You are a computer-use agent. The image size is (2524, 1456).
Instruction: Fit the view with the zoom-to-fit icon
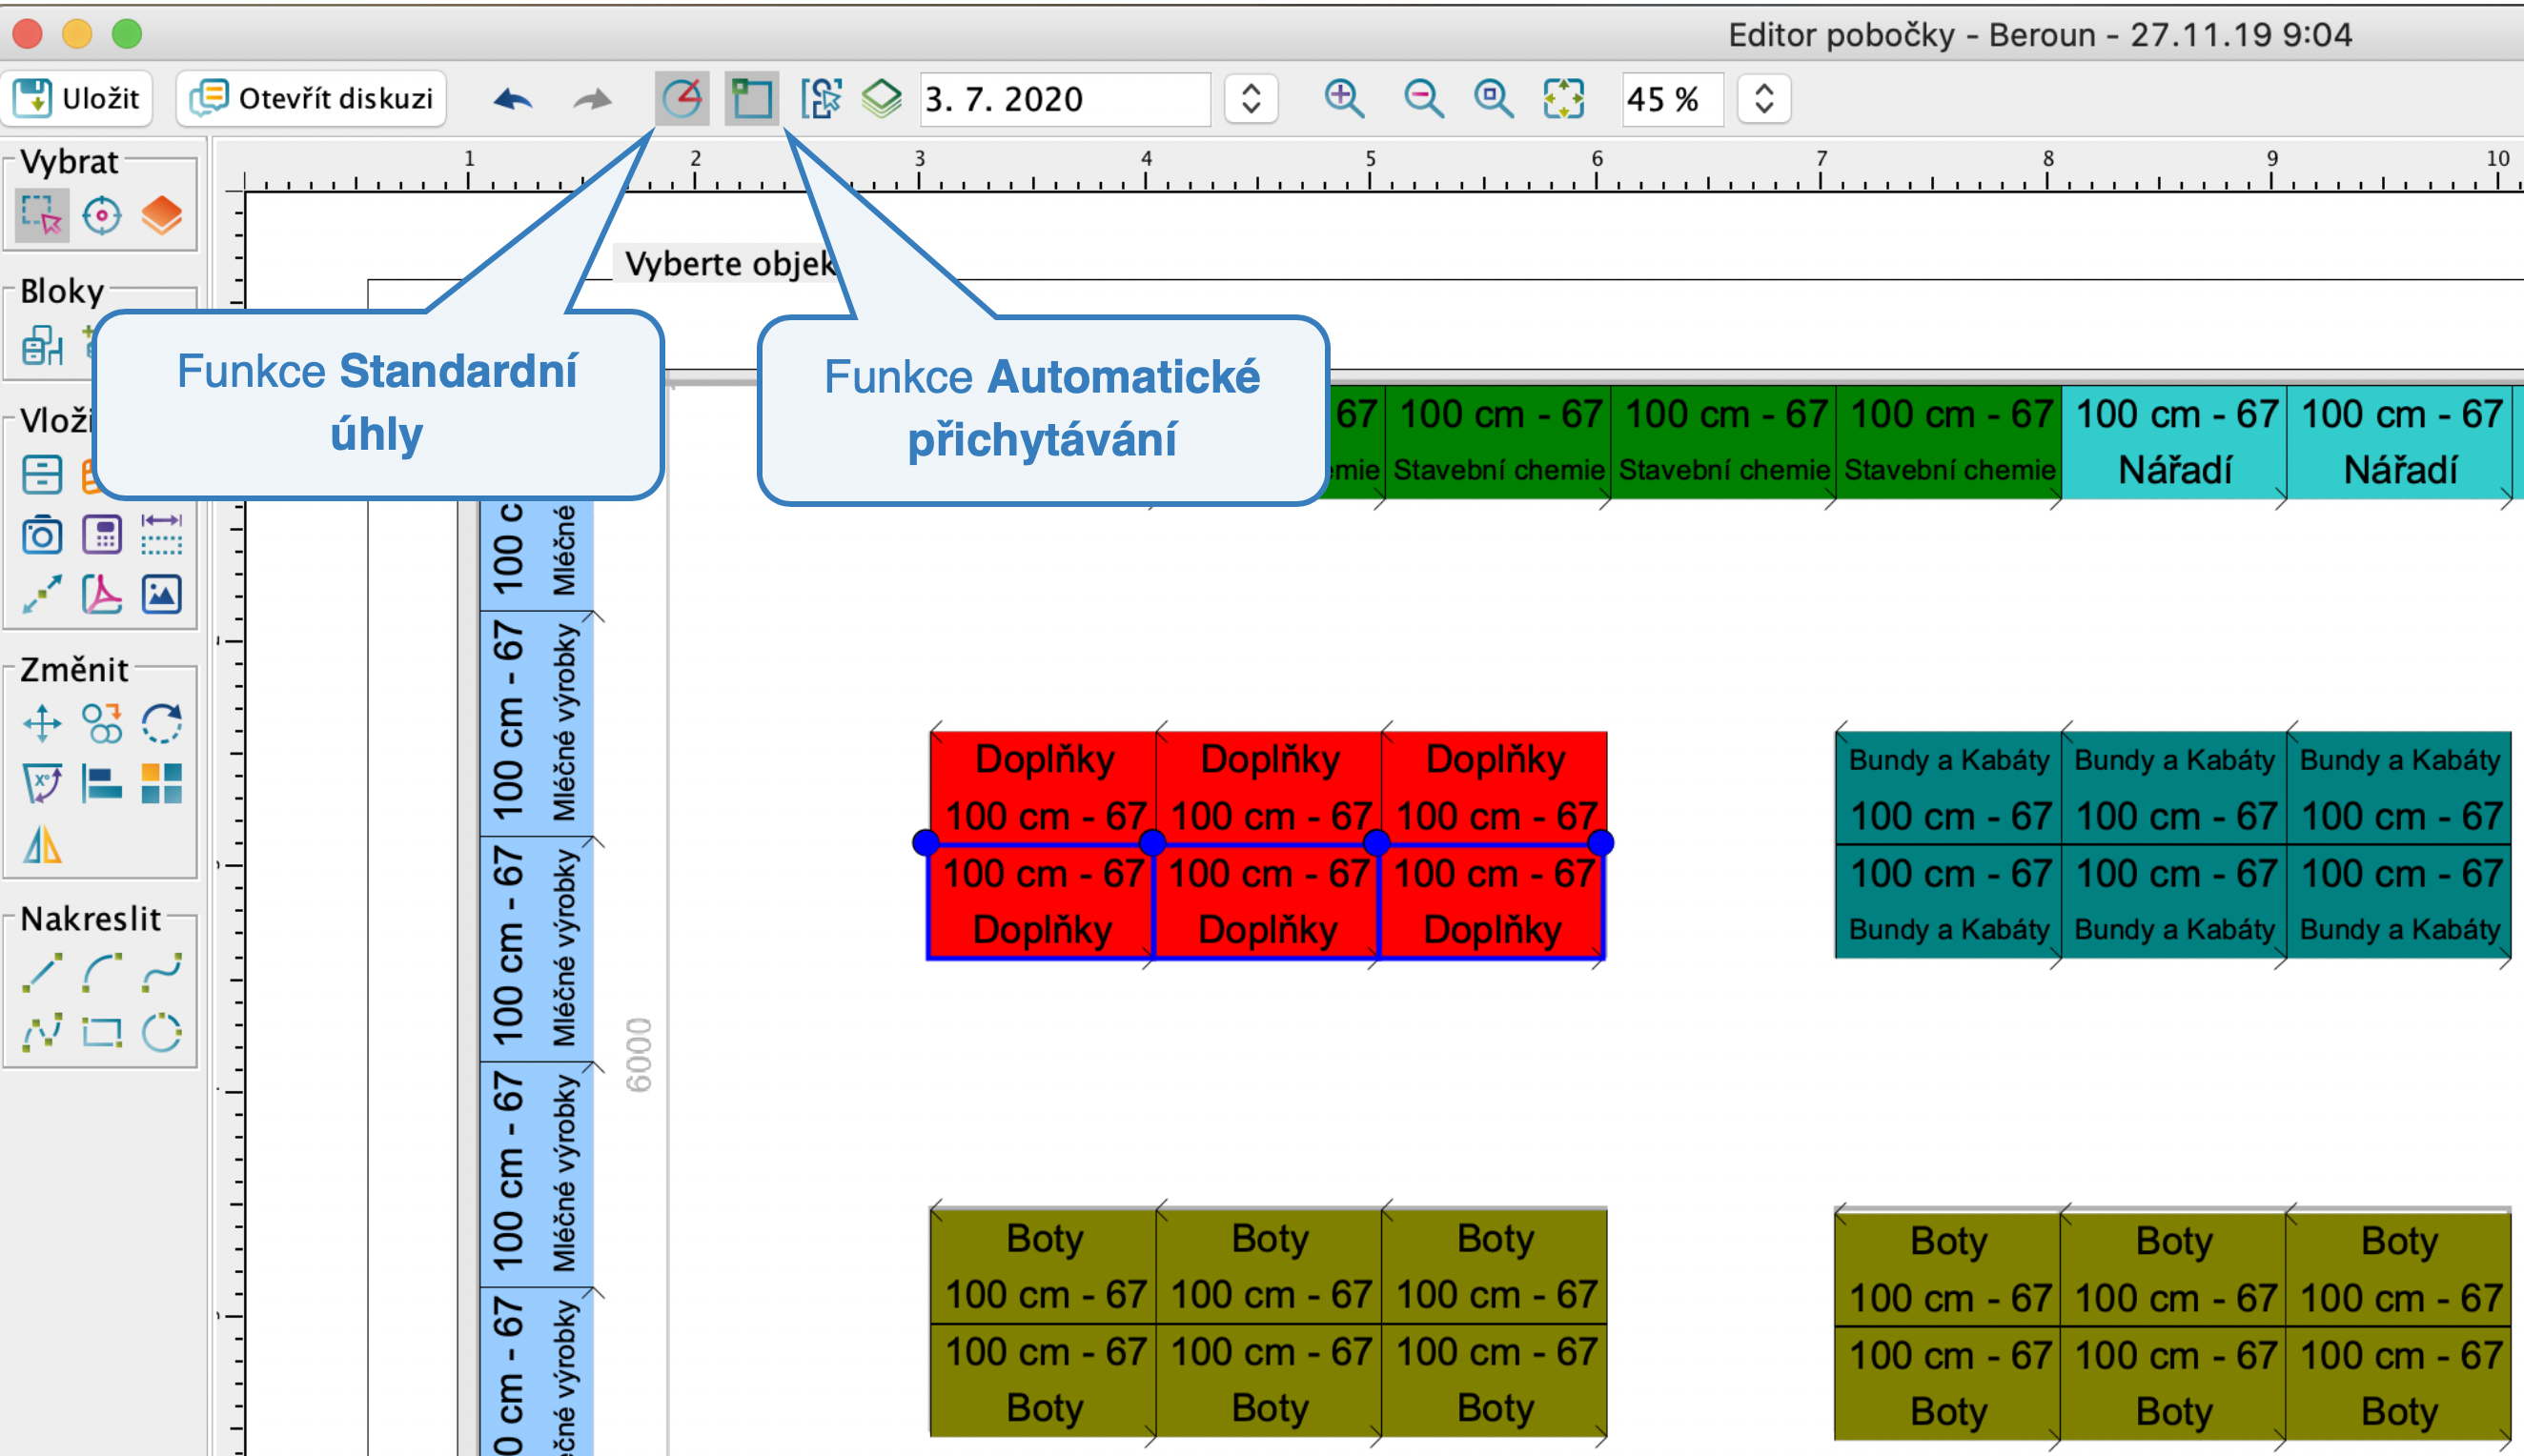coord(1564,98)
